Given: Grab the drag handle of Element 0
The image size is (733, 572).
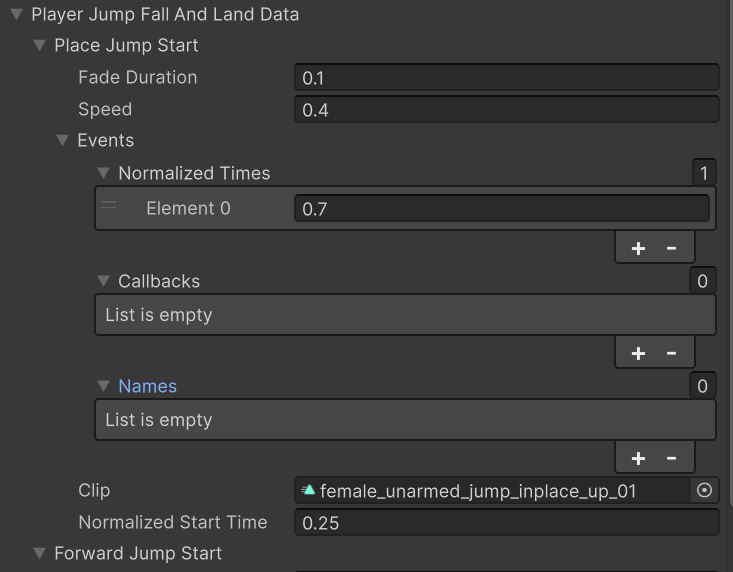Looking at the screenshot, I should tap(109, 206).
